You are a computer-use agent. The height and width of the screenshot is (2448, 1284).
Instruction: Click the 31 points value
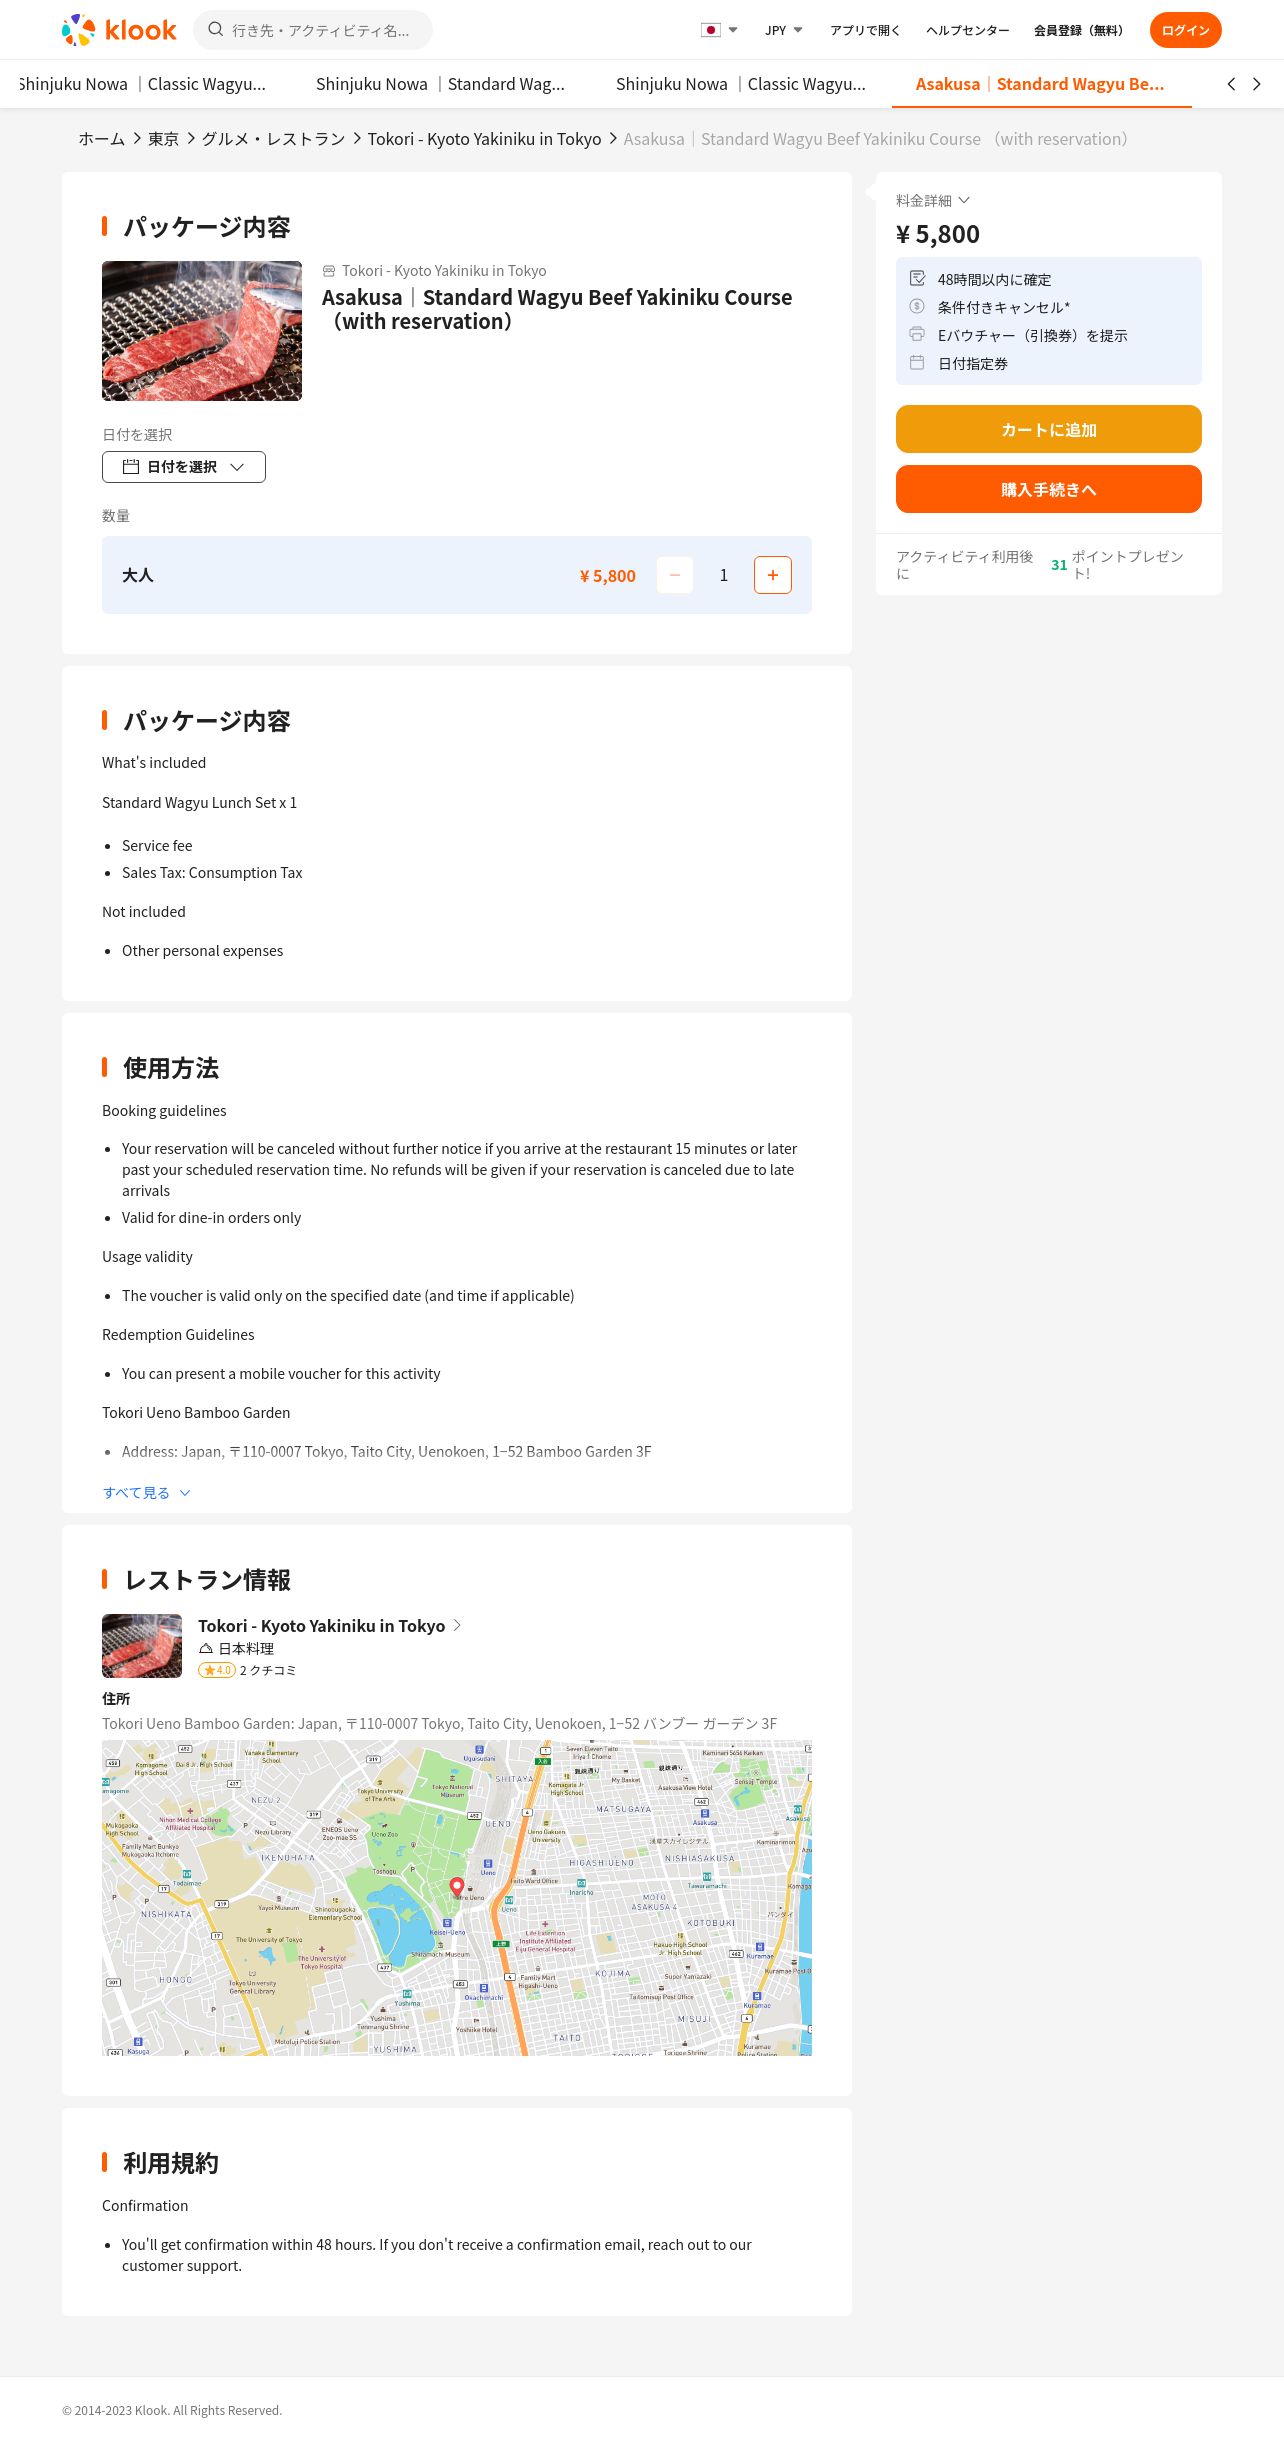(x=1059, y=565)
